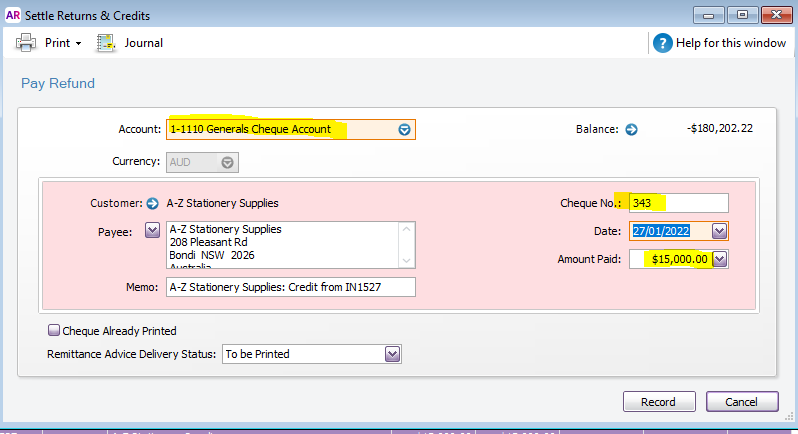
Task: Click the Help question mark icon
Action: click(662, 43)
